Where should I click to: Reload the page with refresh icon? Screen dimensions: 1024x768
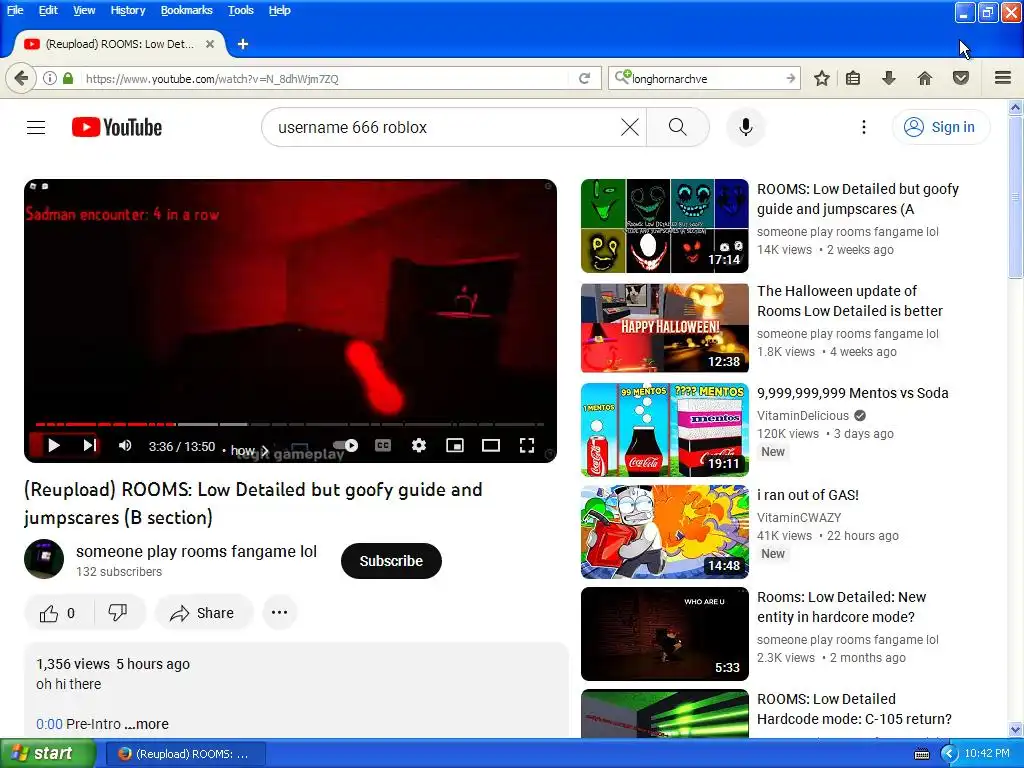tap(584, 78)
